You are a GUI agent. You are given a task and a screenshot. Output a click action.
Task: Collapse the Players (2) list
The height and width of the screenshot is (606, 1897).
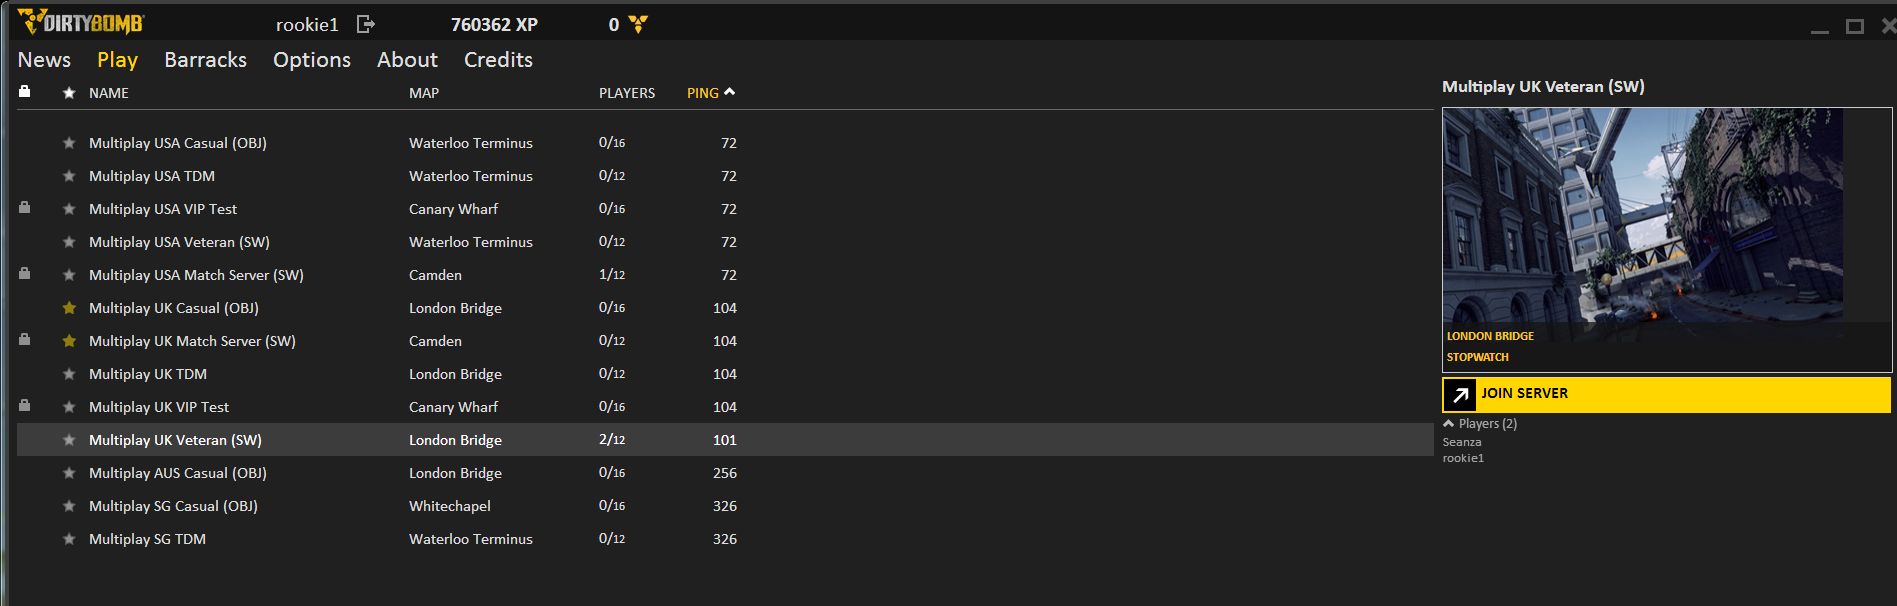point(1449,424)
